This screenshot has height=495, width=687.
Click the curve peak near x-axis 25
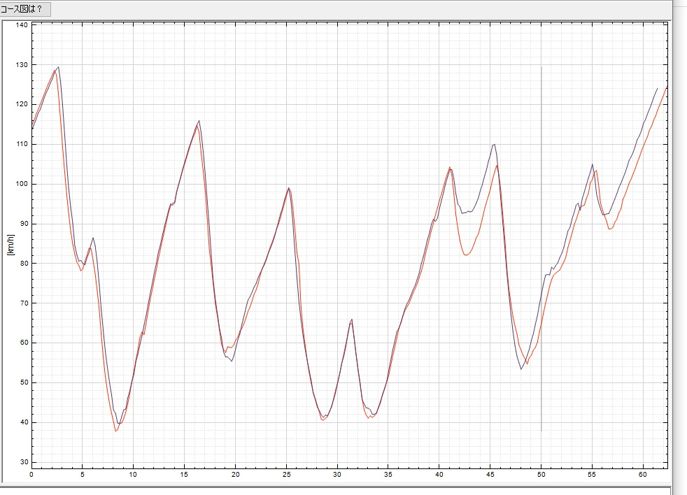289,188
